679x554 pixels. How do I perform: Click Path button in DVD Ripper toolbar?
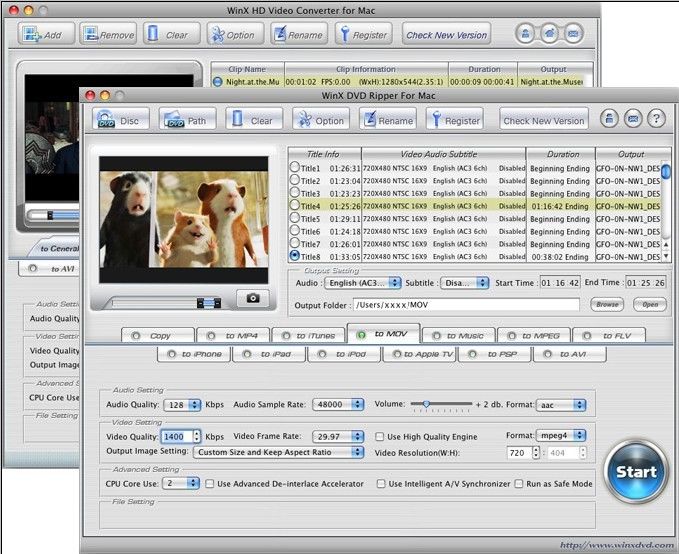click(x=188, y=119)
